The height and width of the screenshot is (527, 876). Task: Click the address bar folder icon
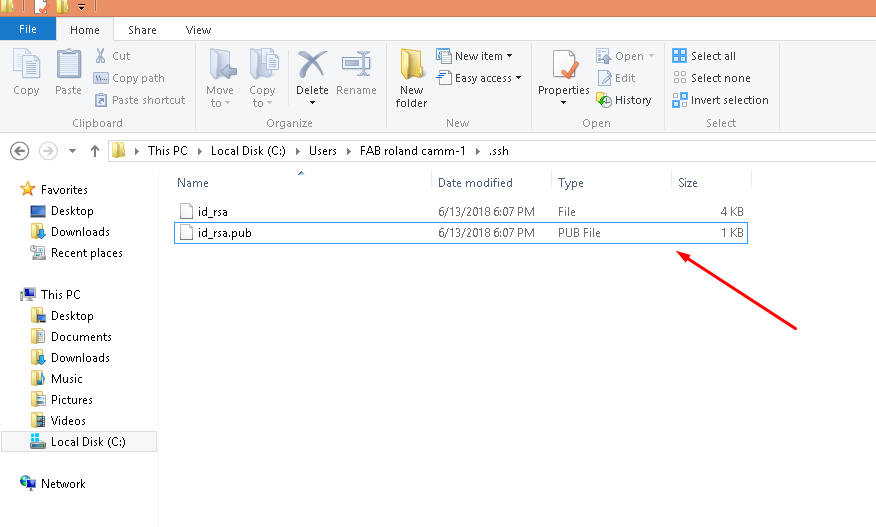pyautogui.click(x=118, y=151)
